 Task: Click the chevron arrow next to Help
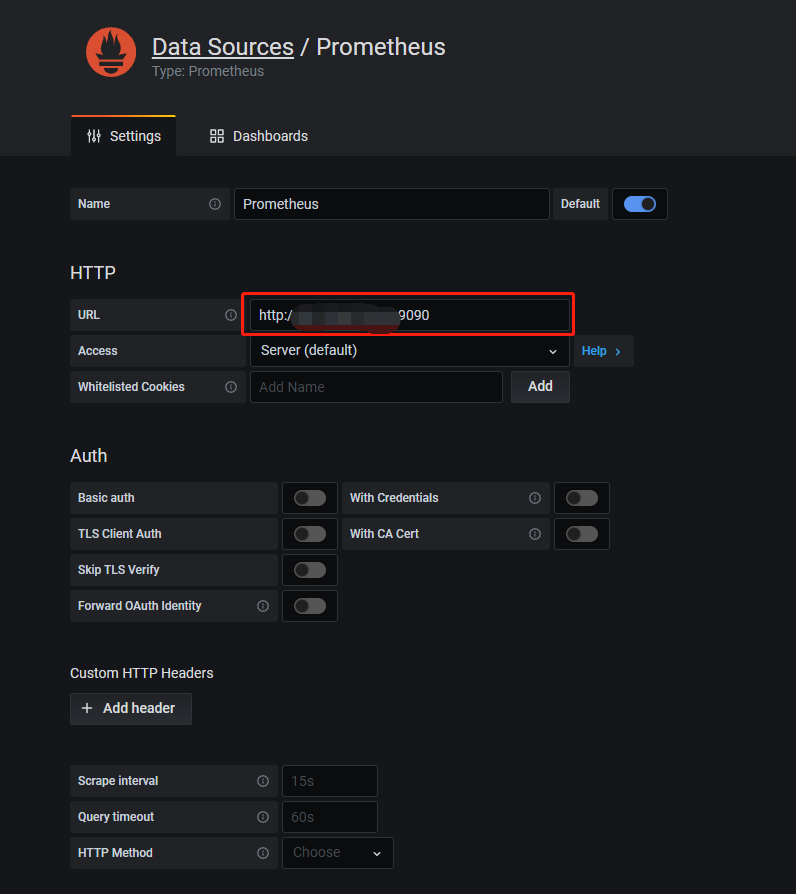618,352
